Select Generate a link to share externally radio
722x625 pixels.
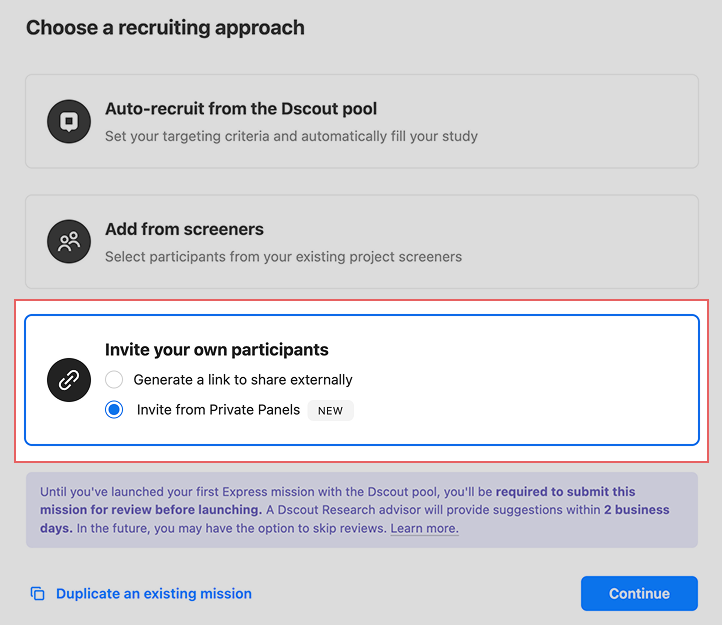(x=114, y=380)
